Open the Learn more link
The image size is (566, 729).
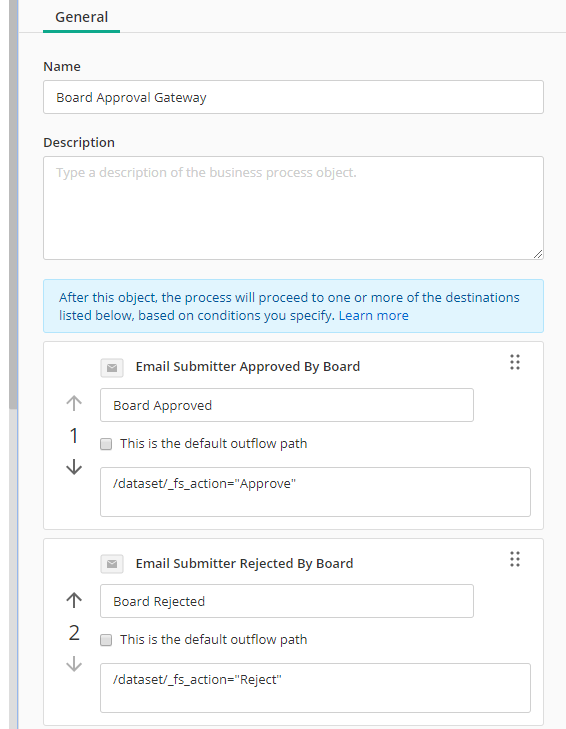tap(373, 316)
